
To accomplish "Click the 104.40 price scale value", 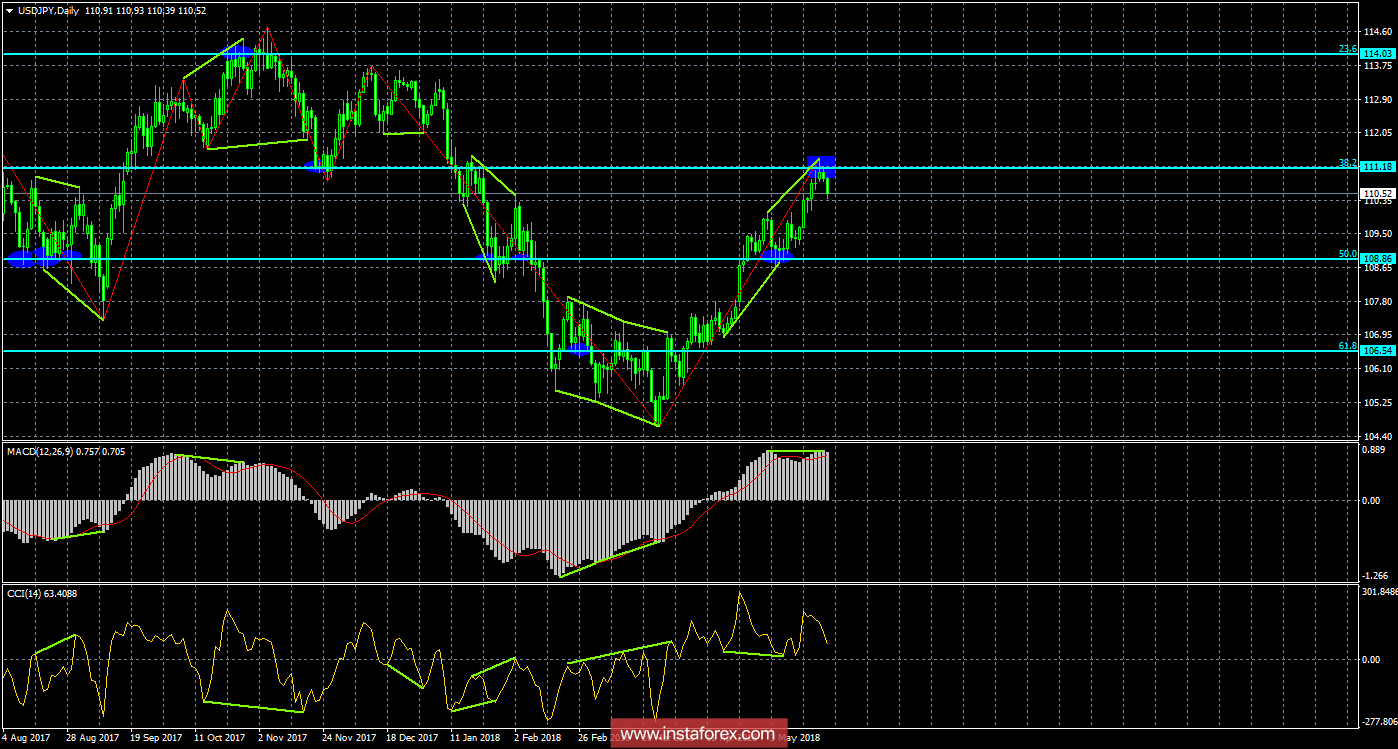I will click(x=1377, y=436).
